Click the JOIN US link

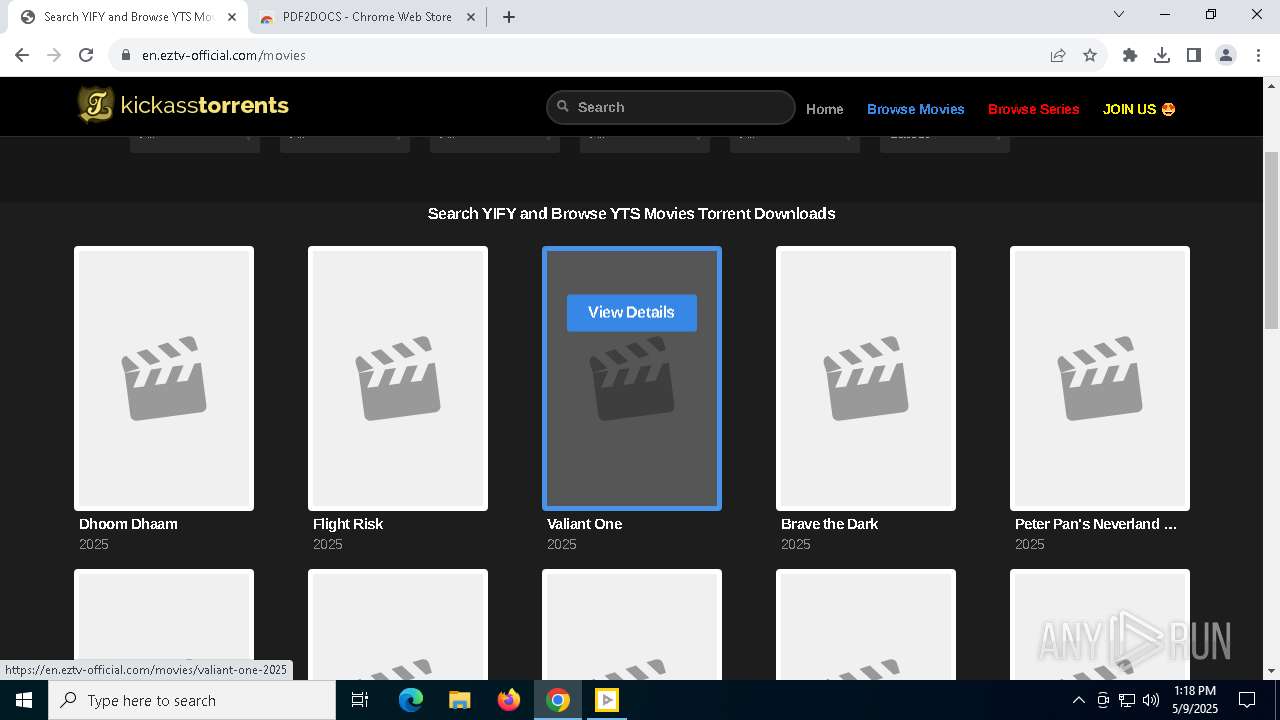(x=1139, y=109)
